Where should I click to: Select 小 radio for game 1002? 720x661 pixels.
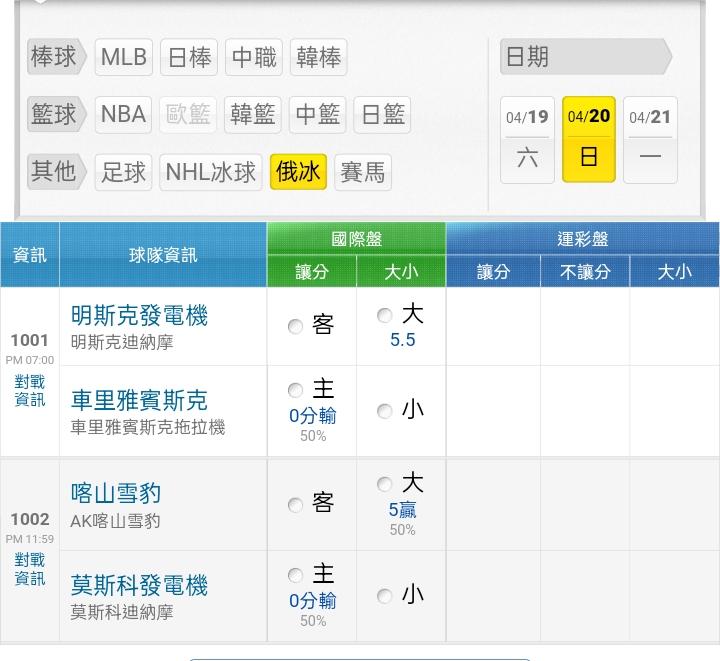pos(385,597)
